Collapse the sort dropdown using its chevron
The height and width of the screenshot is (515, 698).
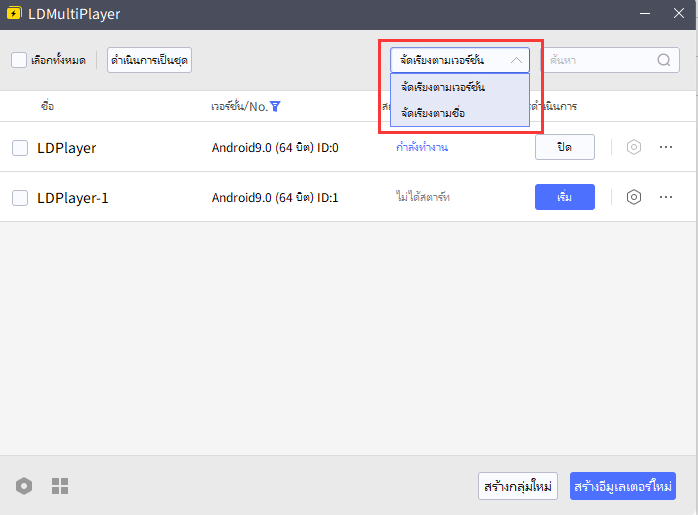click(516, 60)
